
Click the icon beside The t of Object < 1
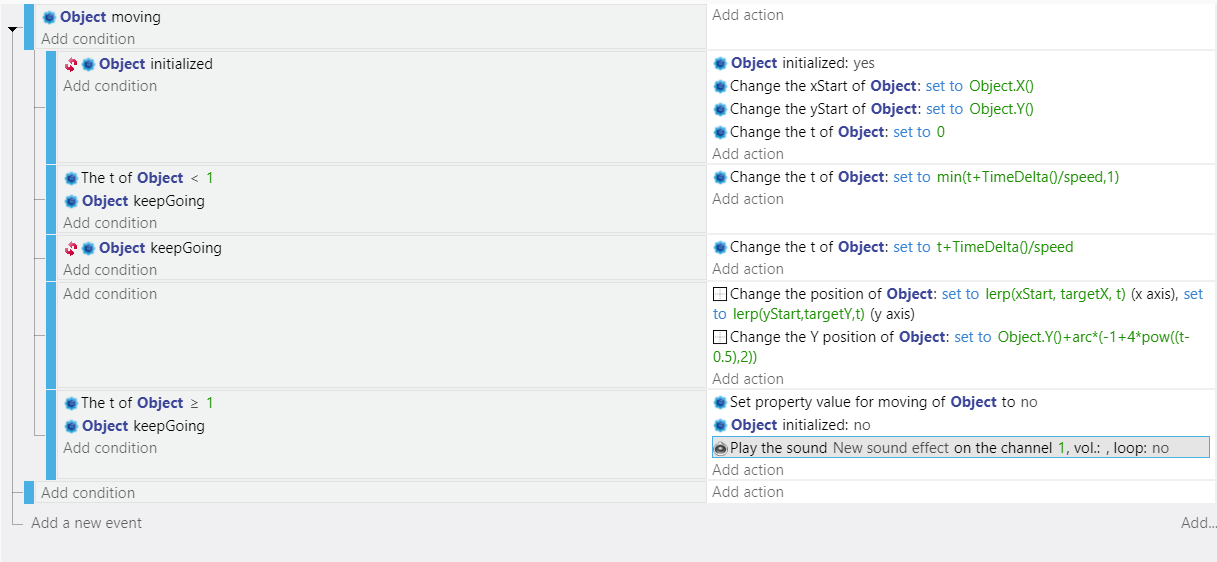pos(71,178)
